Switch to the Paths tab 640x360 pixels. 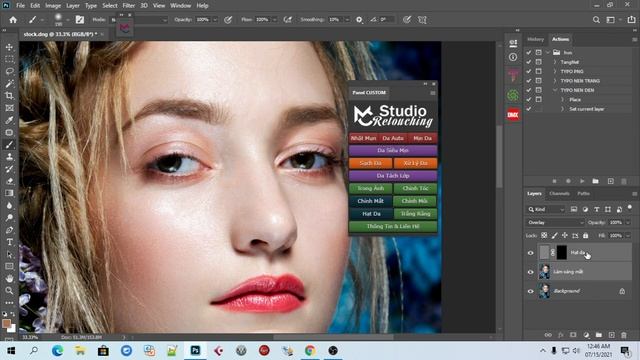(x=583, y=193)
